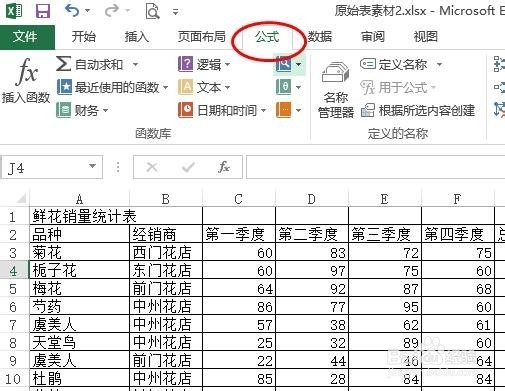The image size is (505, 391).
Task: Click the 品种 header cell
Action: click(79, 234)
